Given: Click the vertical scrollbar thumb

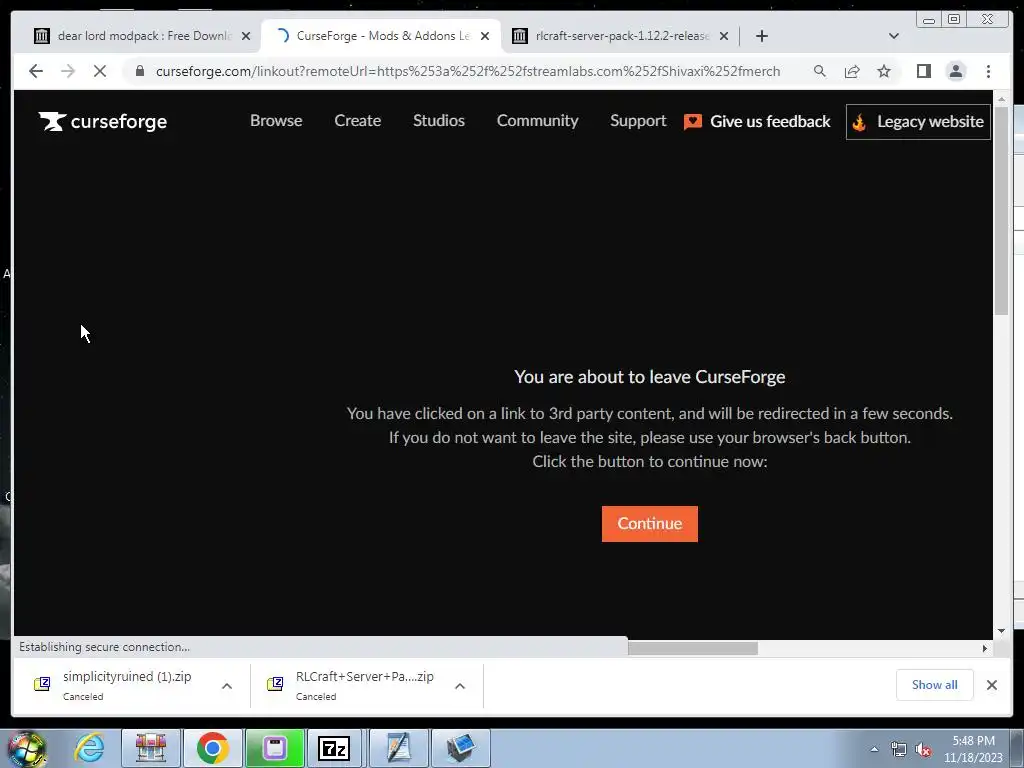Looking at the screenshot, I should click(1001, 210).
